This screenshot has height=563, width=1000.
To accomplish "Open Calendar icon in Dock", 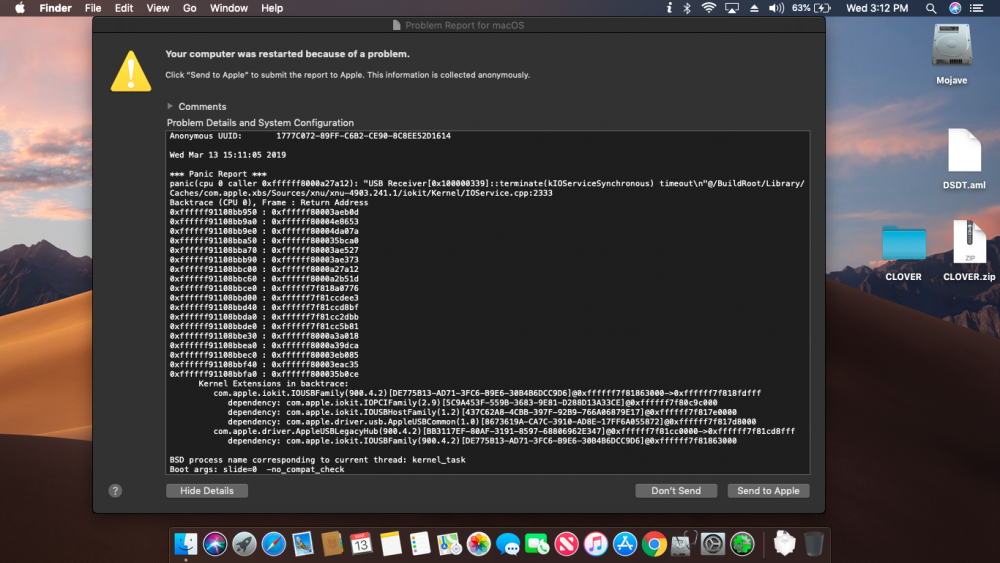I will pyautogui.click(x=361, y=544).
